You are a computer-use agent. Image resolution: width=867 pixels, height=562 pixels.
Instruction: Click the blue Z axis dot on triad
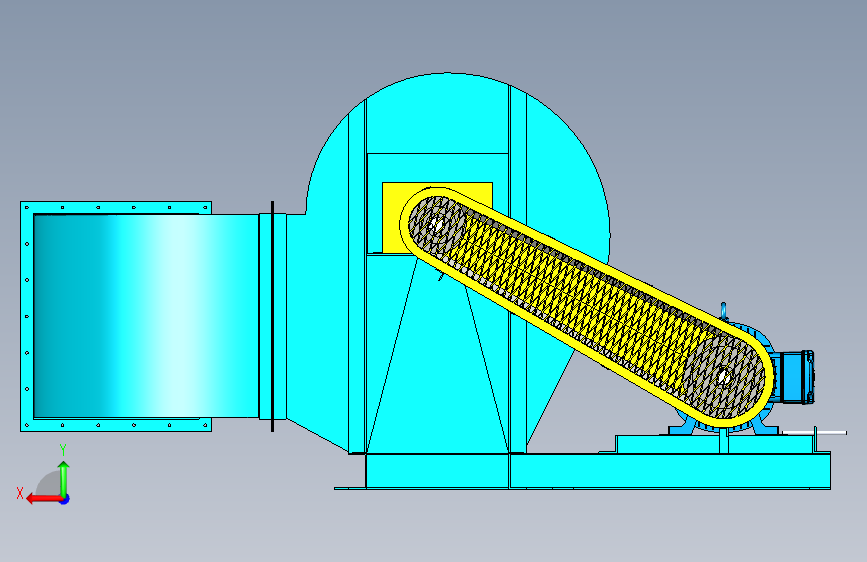point(65,499)
